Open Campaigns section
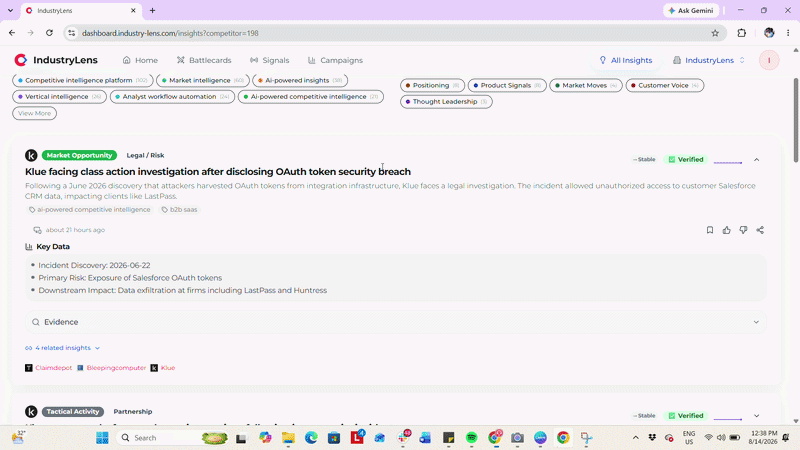The image size is (800, 450). click(x=335, y=60)
